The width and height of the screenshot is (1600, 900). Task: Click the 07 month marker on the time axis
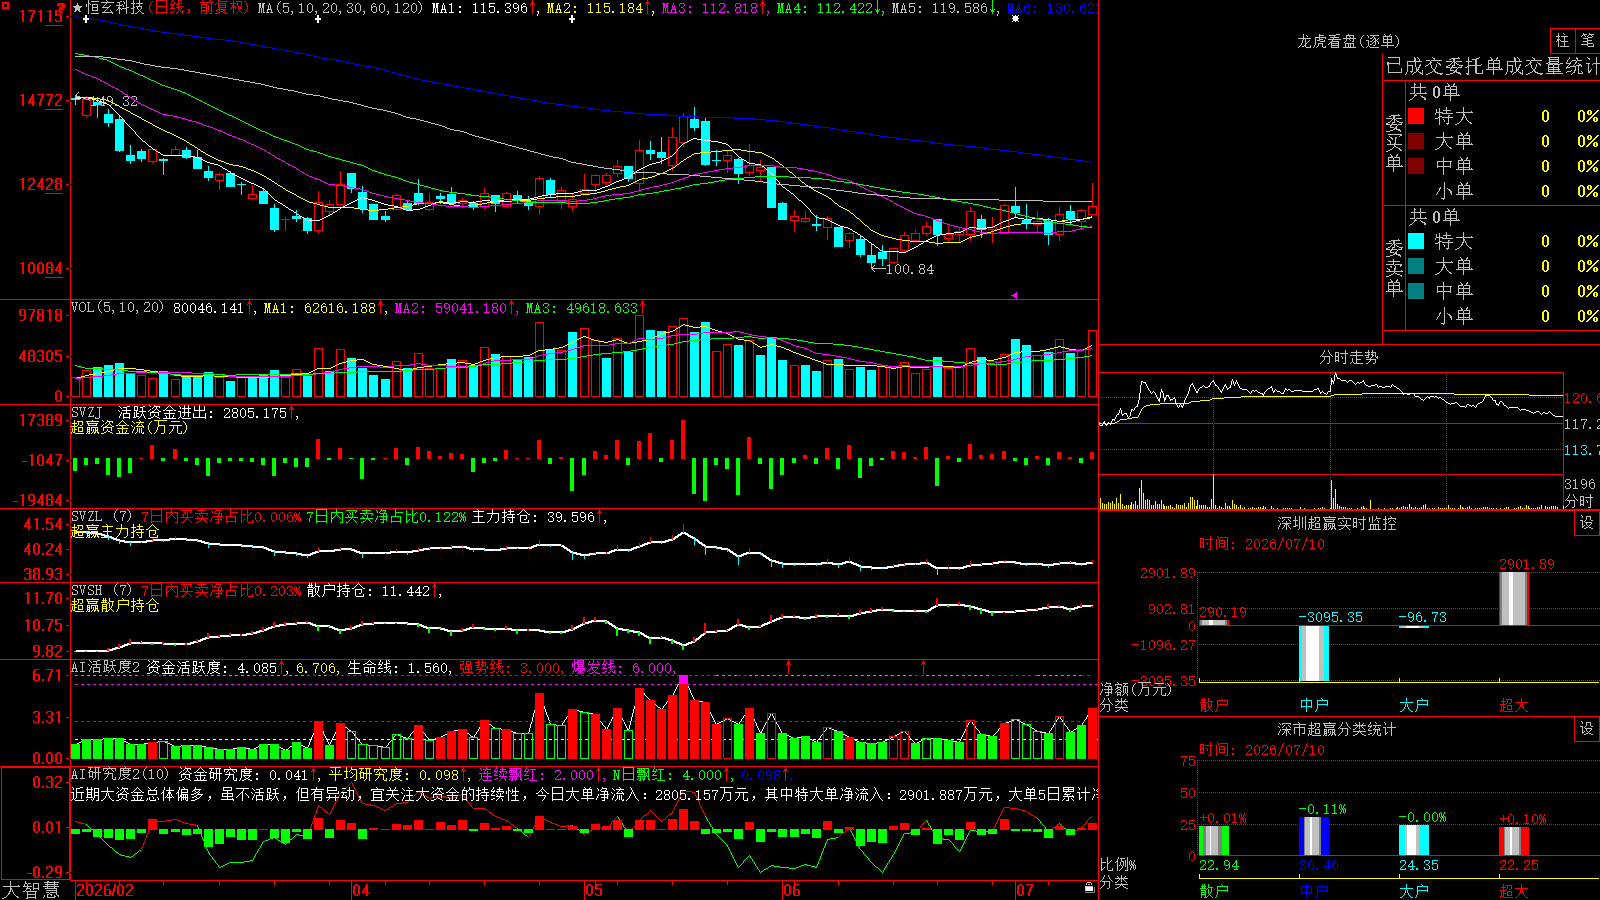point(1025,890)
